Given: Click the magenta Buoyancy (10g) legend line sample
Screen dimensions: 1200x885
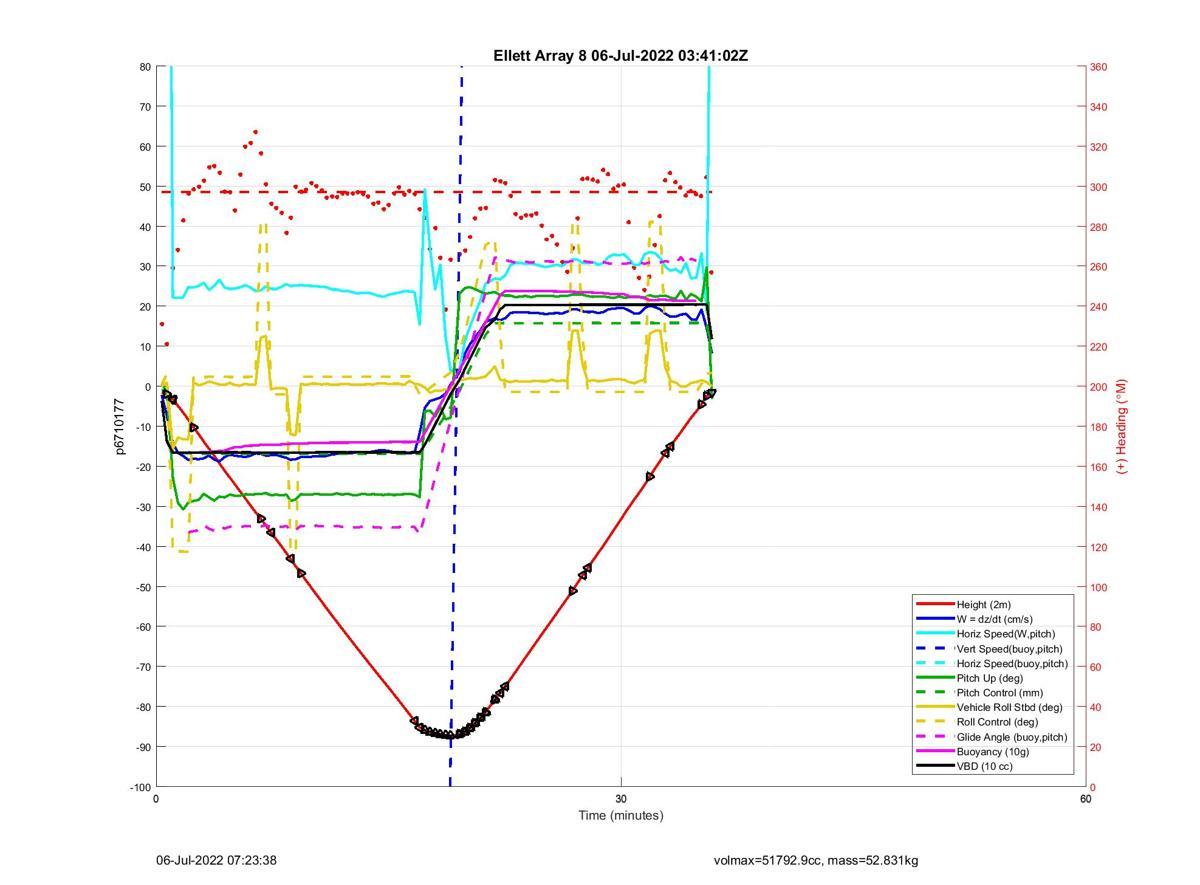Looking at the screenshot, I should click(934, 751).
